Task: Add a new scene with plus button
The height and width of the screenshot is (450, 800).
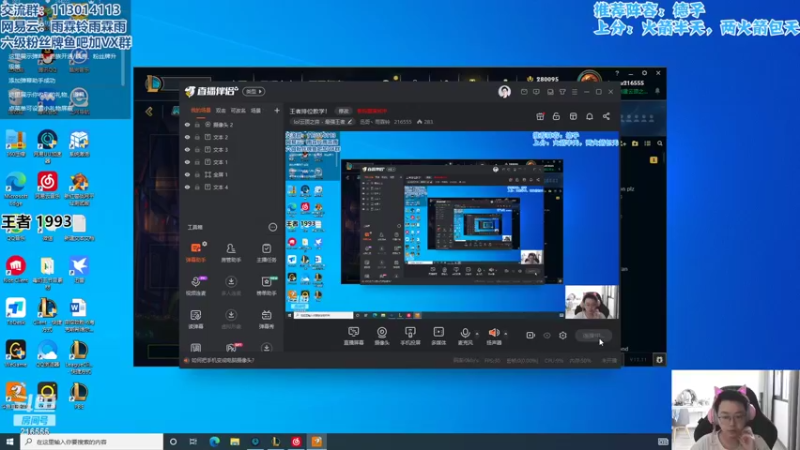Action: pos(277,110)
